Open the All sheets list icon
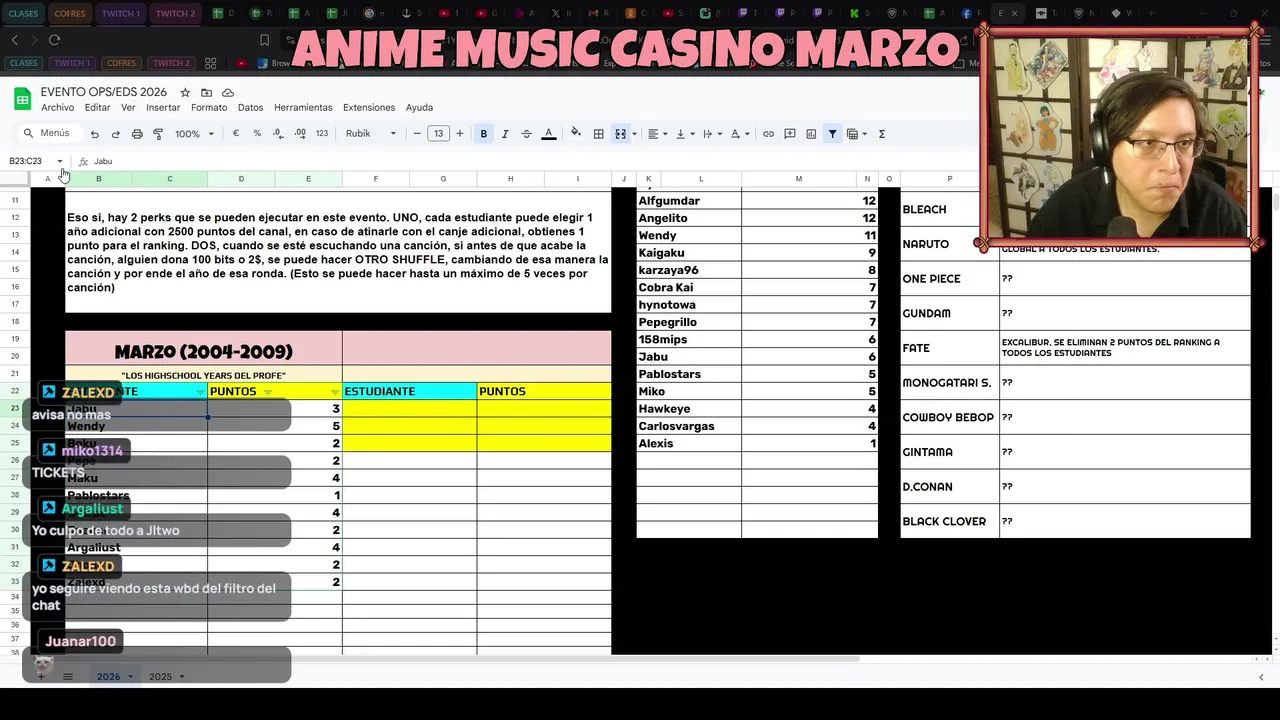Image resolution: width=1280 pixels, height=720 pixels. (x=68, y=677)
